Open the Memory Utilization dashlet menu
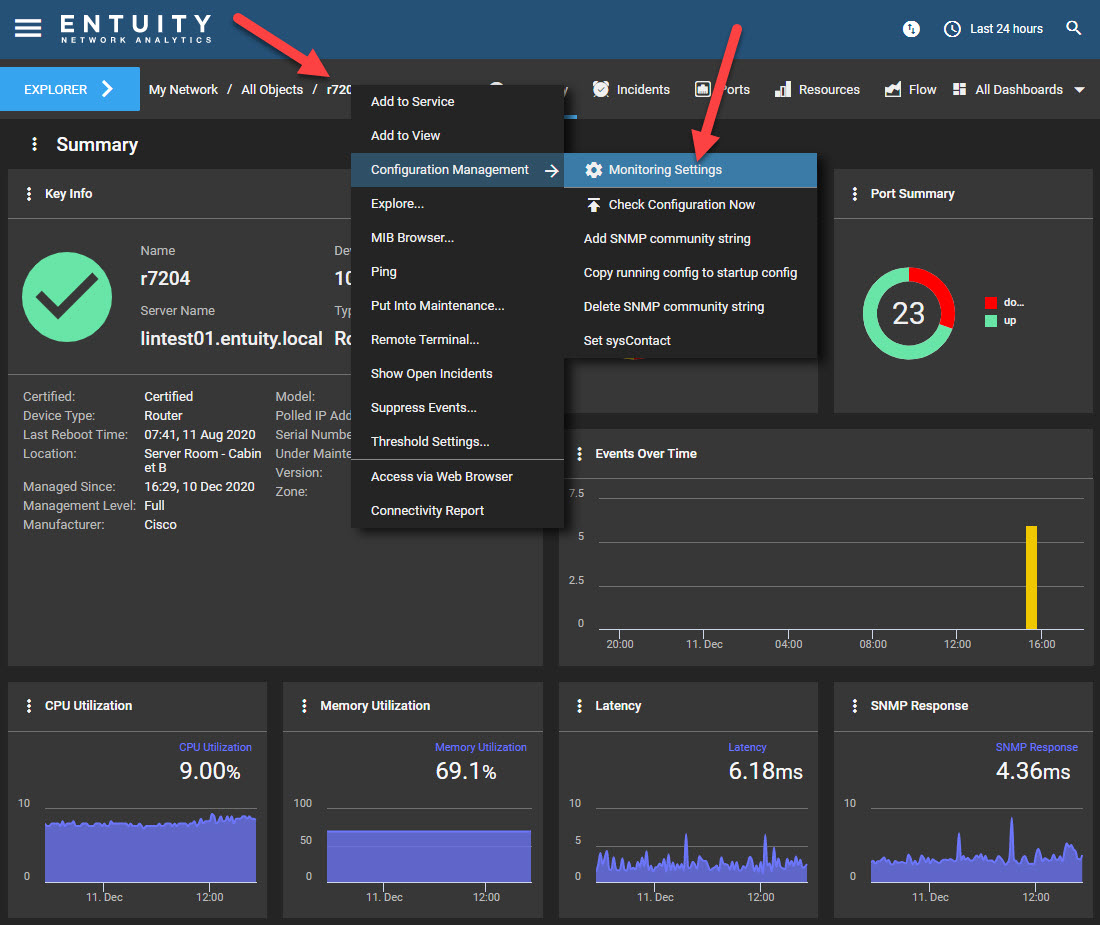This screenshot has height=925, width=1100. pos(304,705)
